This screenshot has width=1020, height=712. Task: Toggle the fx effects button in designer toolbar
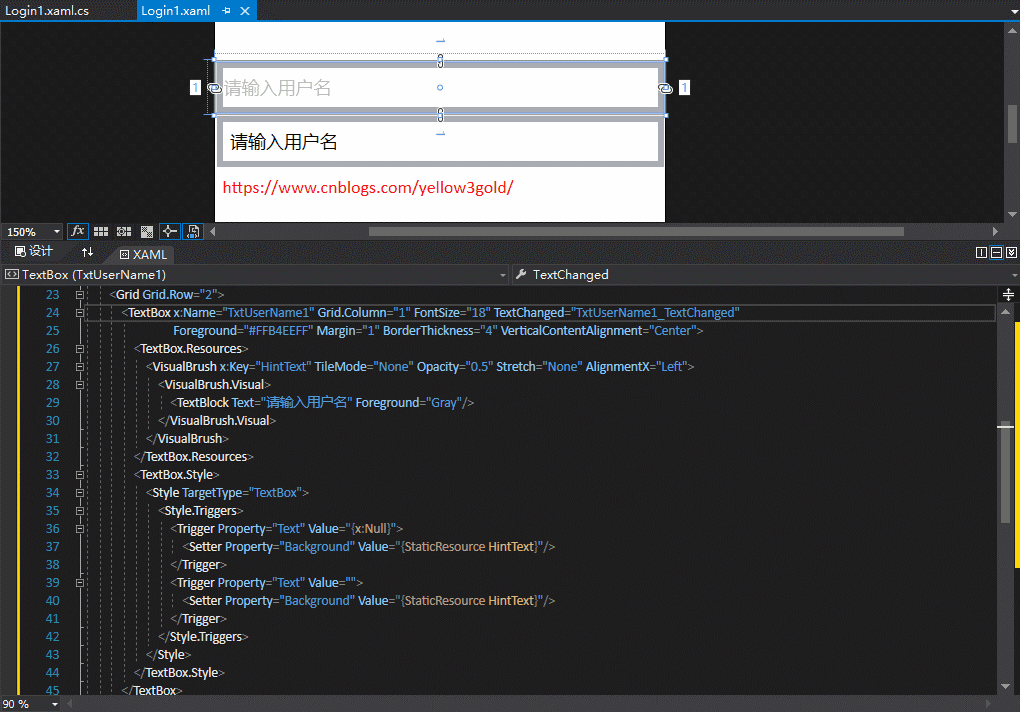pyautogui.click(x=77, y=231)
